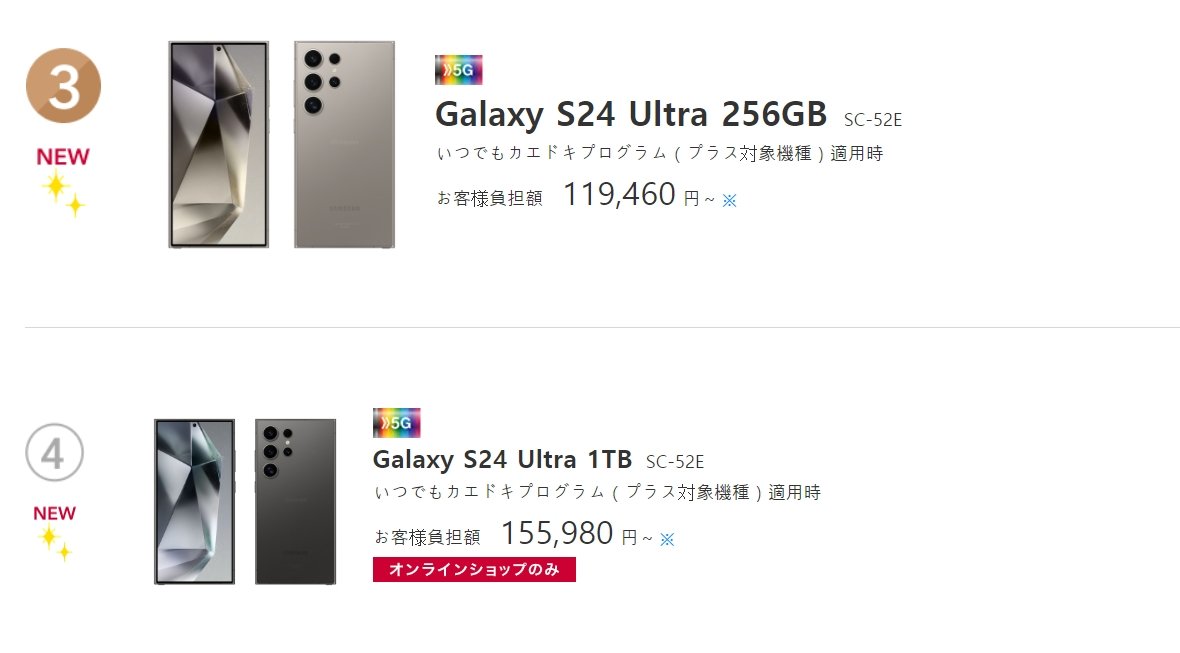Click the gray Galaxy S24 Ultra back image
Viewport: 1180px width, 653px height.
click(344, 144)
